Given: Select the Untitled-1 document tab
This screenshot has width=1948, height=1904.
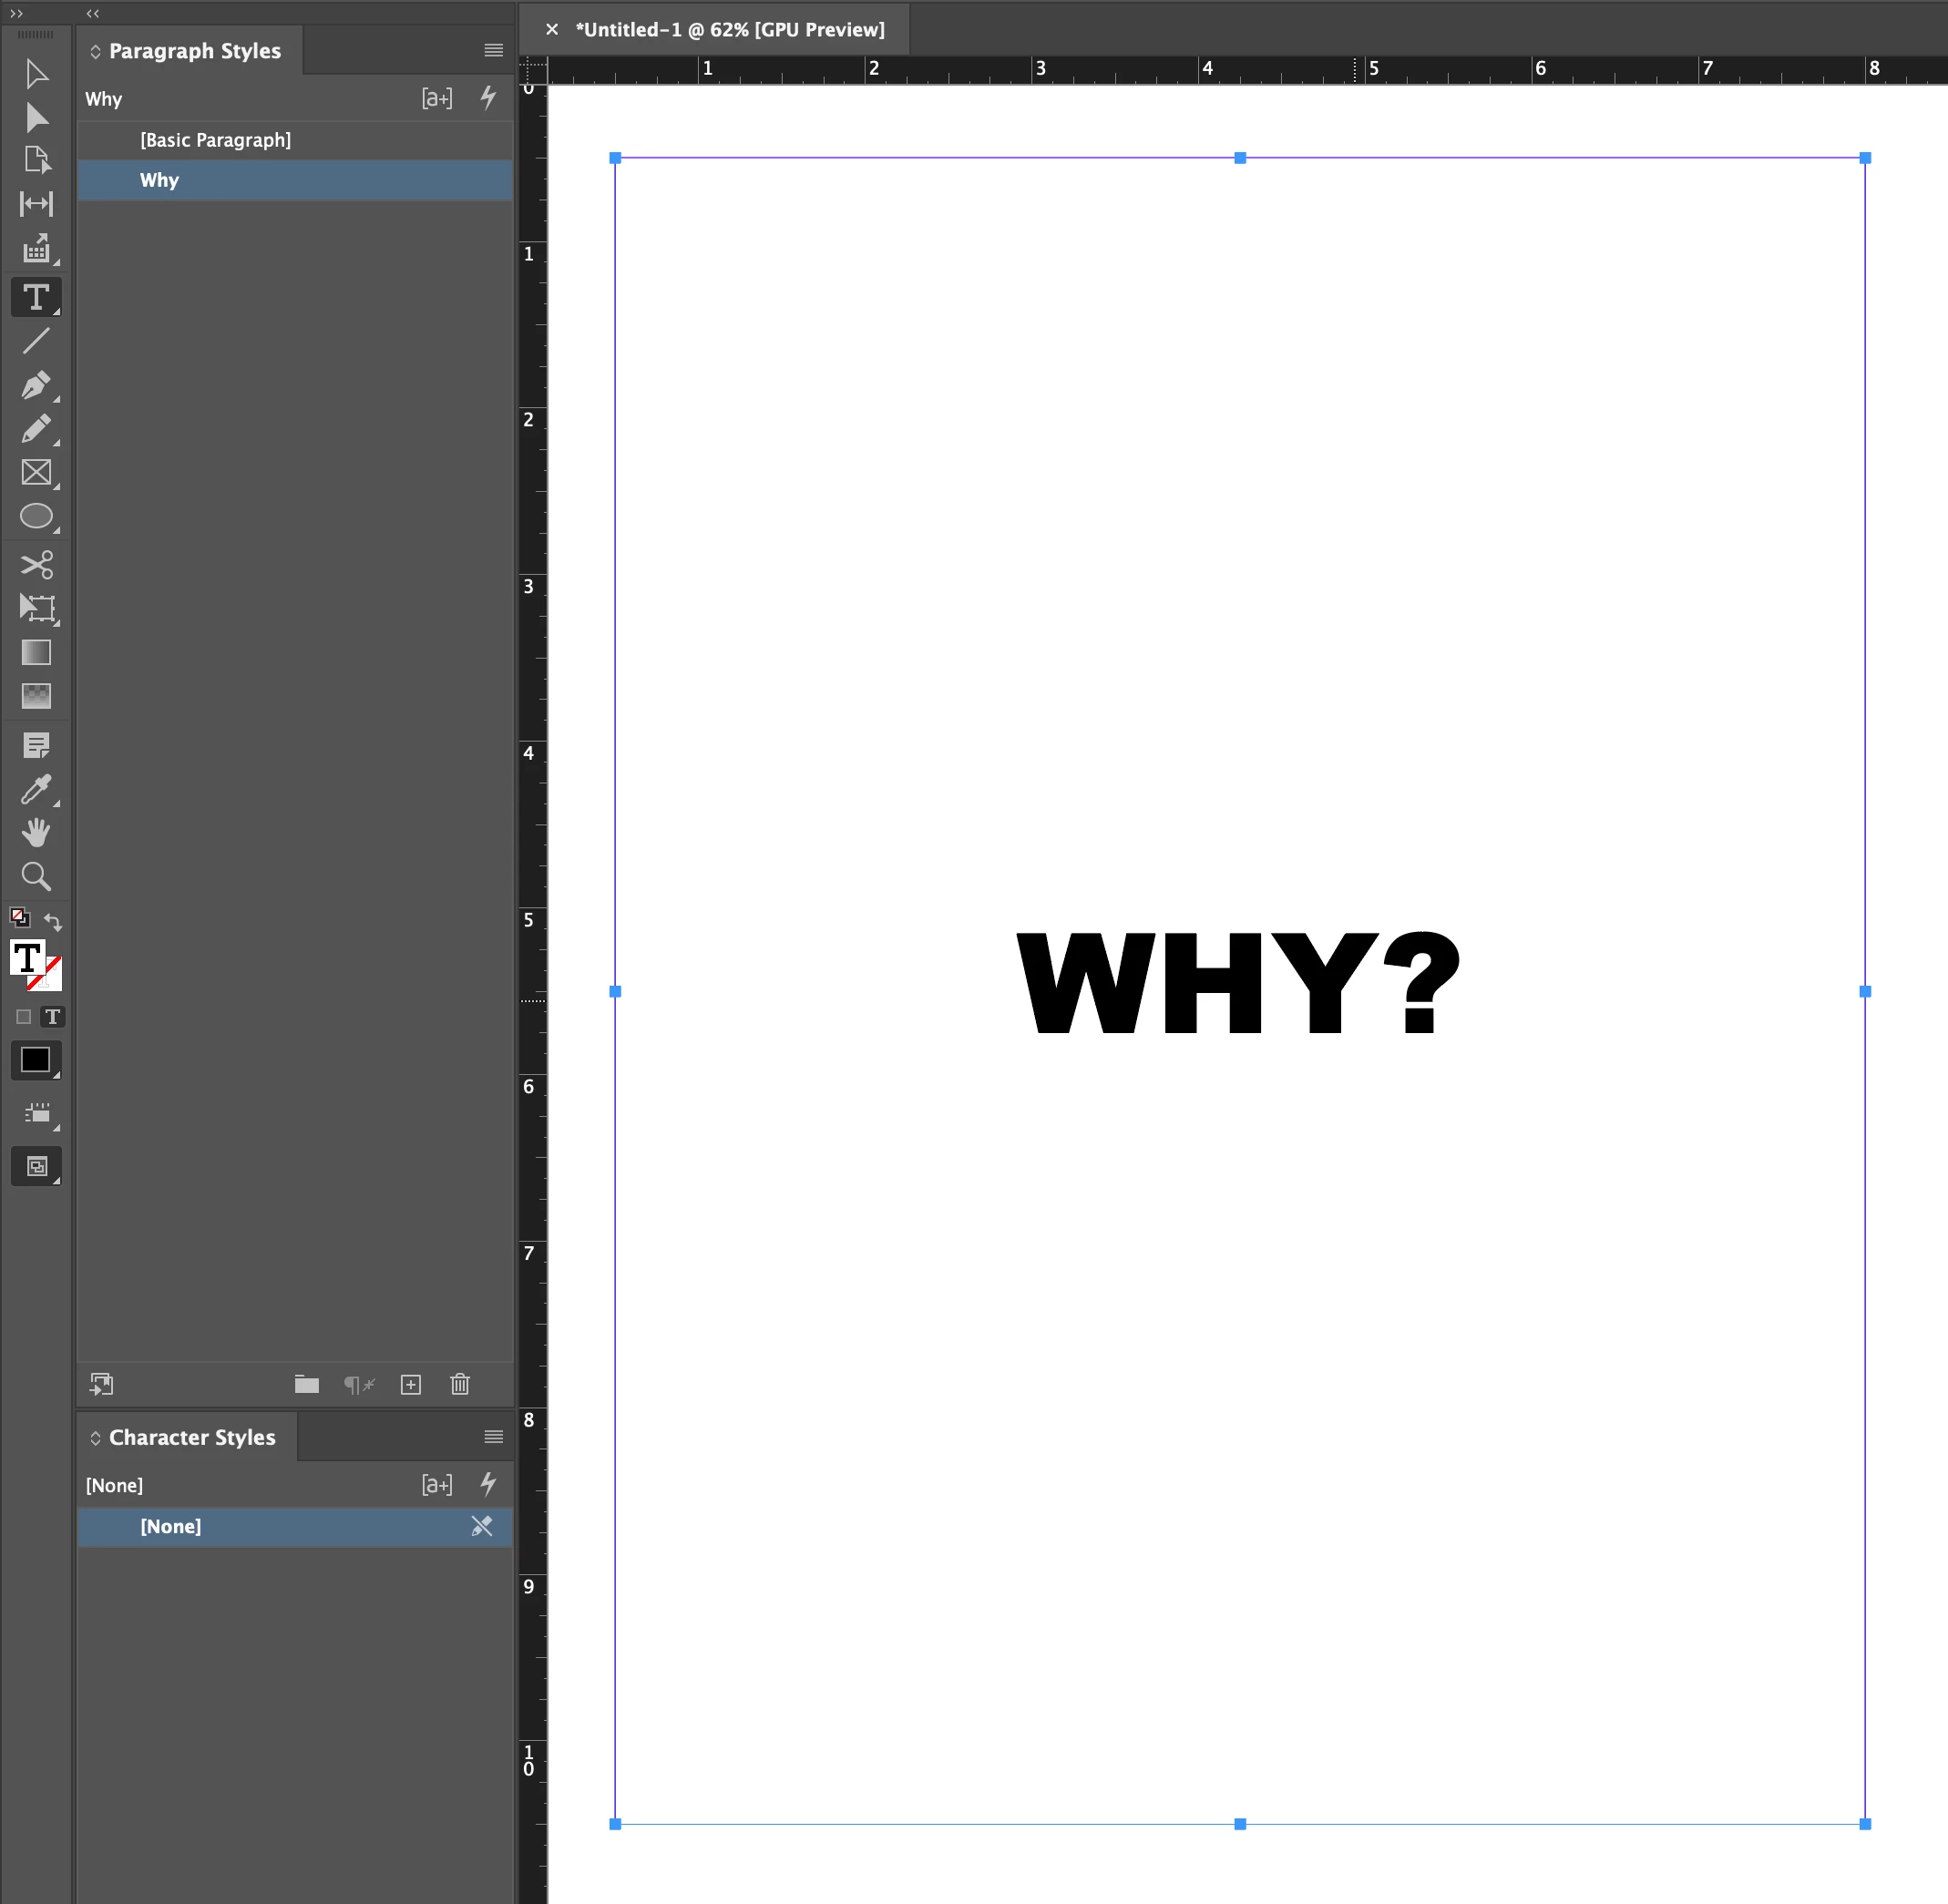Looking at the screenshot, I should click(x=729, y=30).
